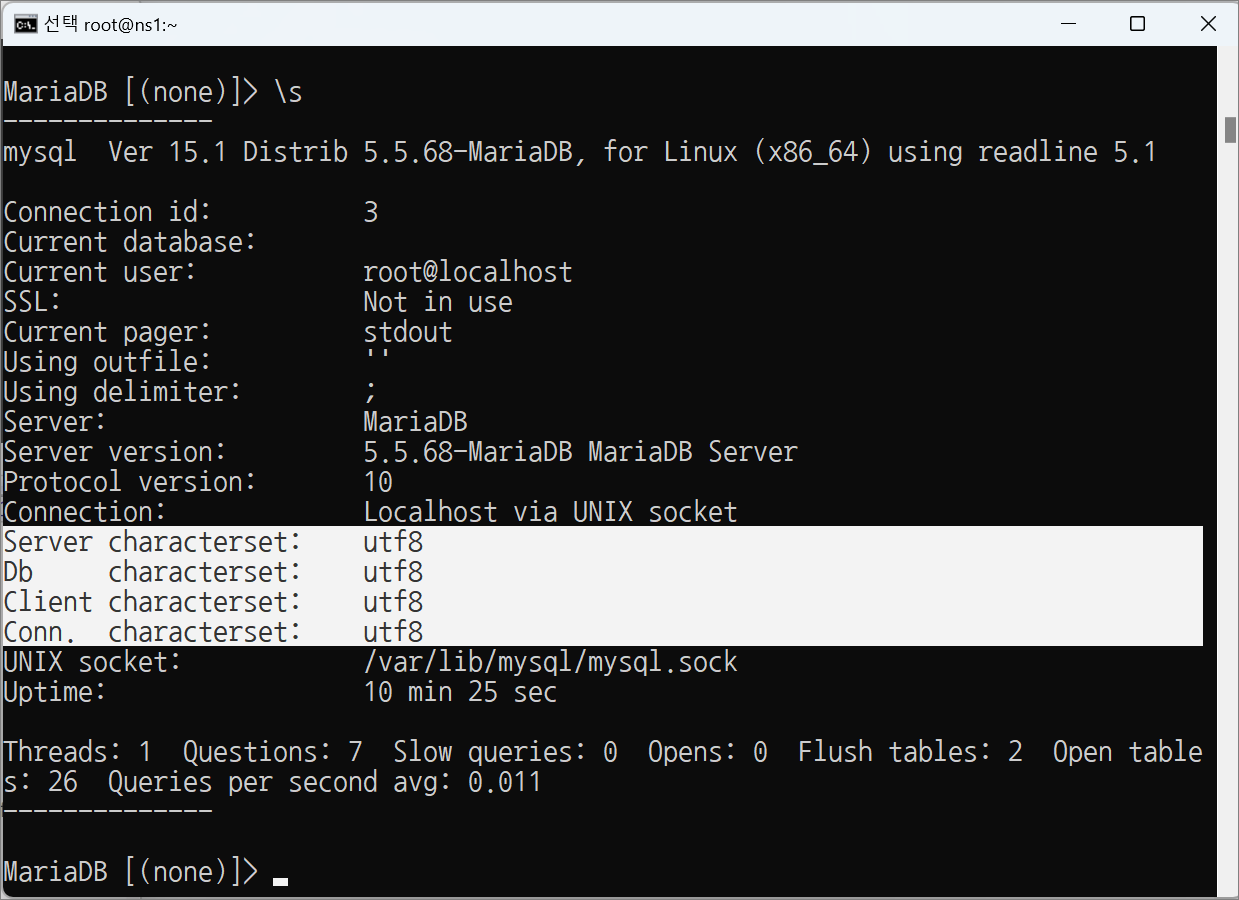Click the UNIX socket path /var/lib/mysql/mysql.sock
The width and height of the screenshot is (1239, 900).
point(550,662)
